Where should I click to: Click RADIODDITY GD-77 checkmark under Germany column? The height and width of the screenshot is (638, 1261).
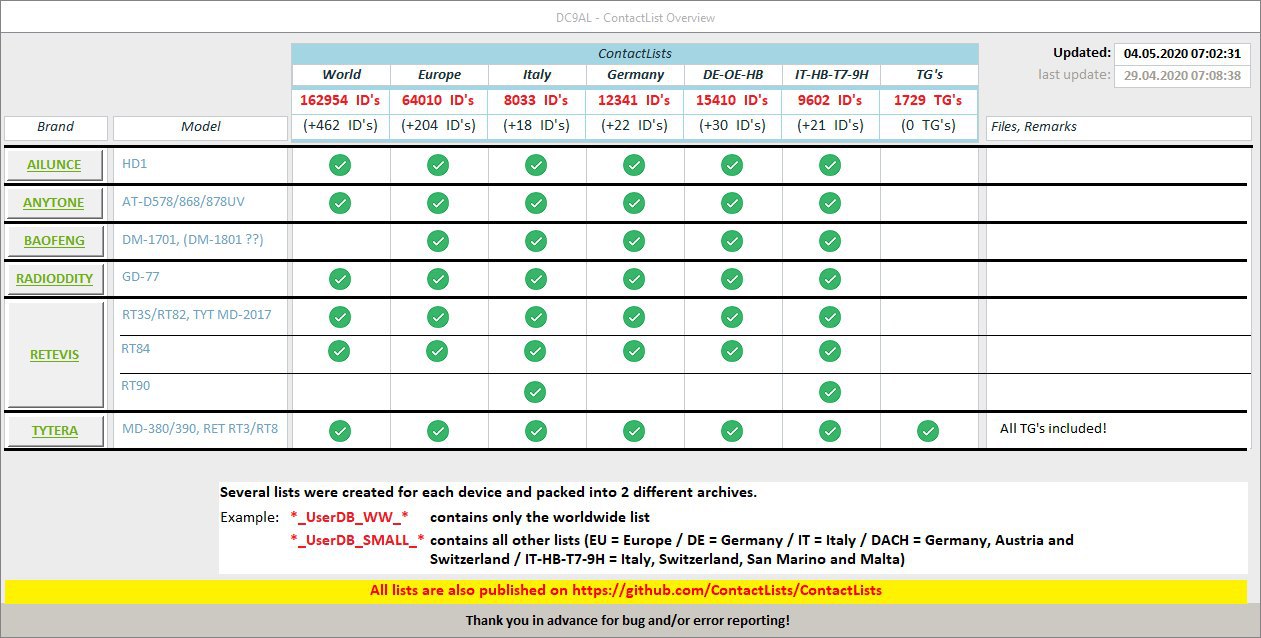[x=634, y=279]
